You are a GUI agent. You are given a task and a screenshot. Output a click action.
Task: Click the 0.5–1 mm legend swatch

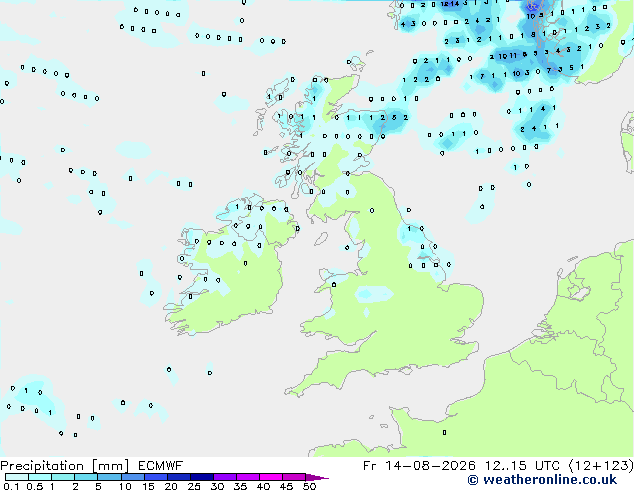40,477
